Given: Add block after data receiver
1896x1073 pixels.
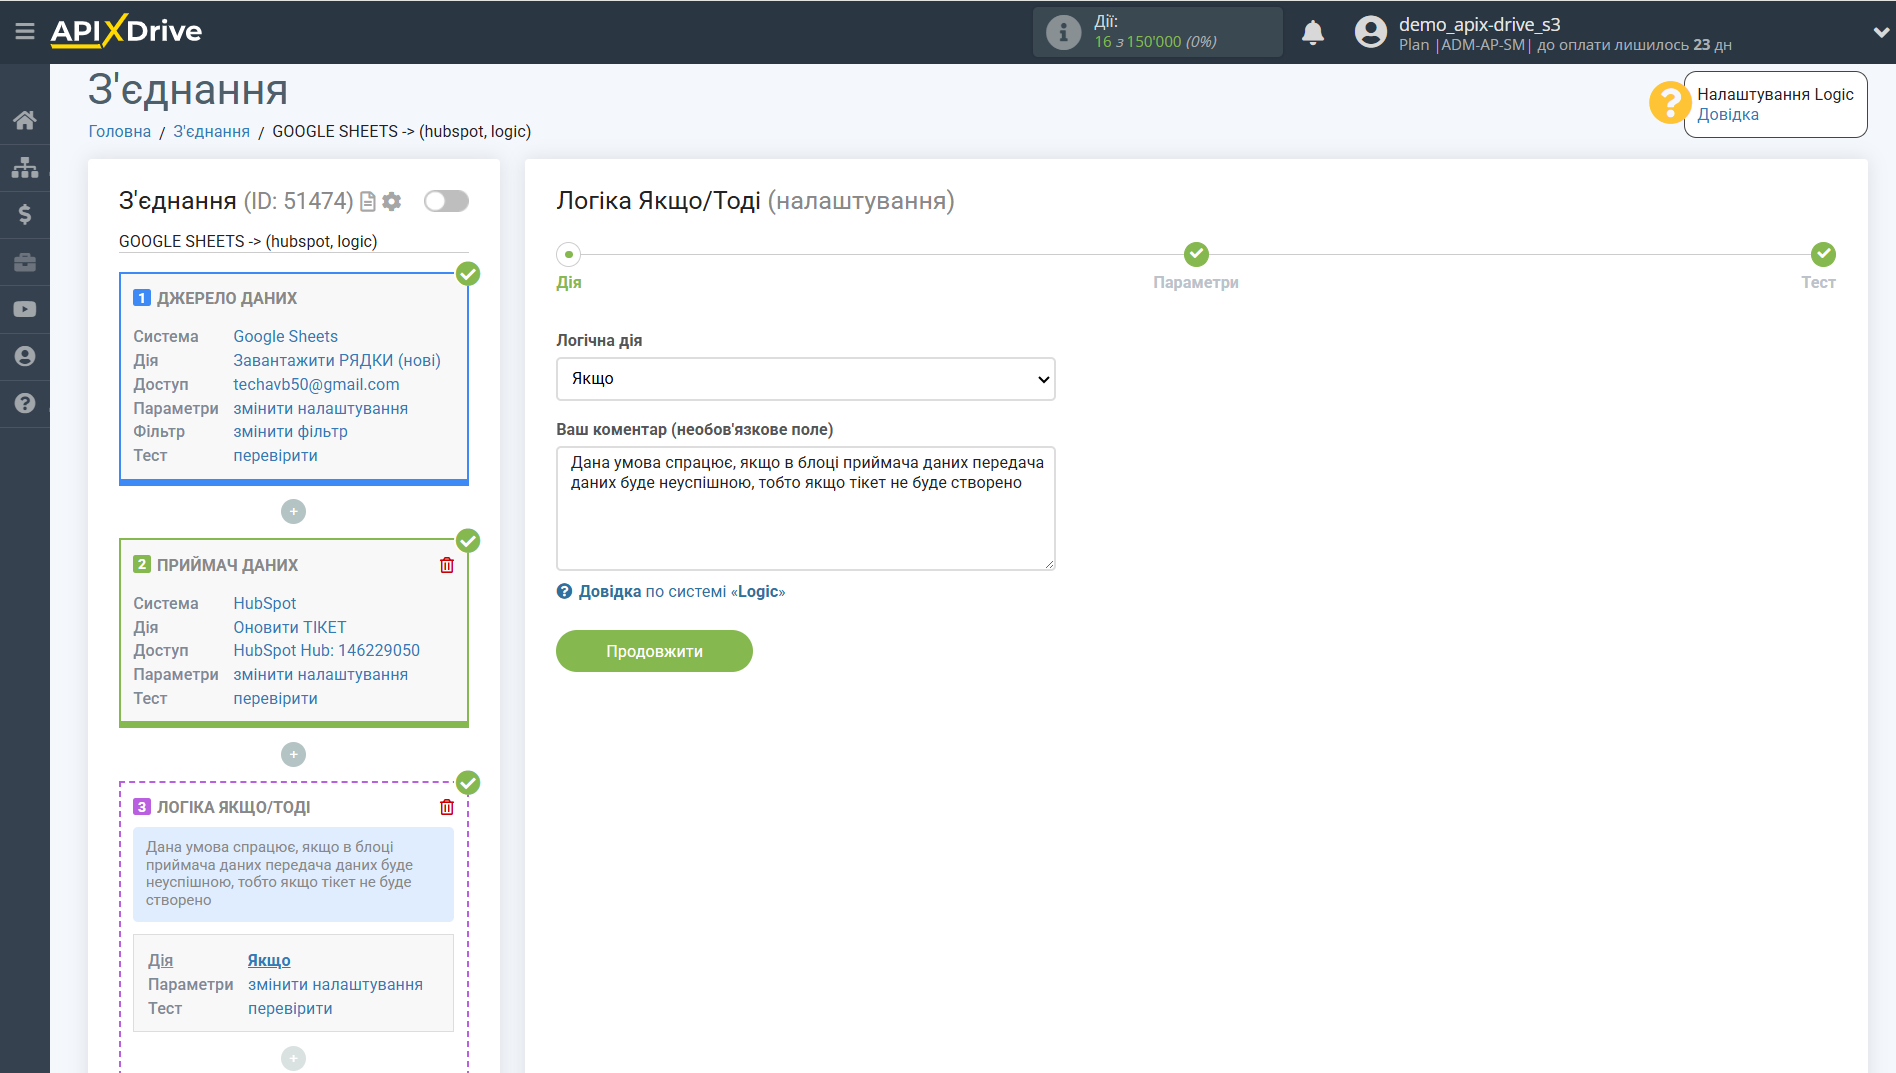Looking at the screenshot, I should [x=293, y=754].
